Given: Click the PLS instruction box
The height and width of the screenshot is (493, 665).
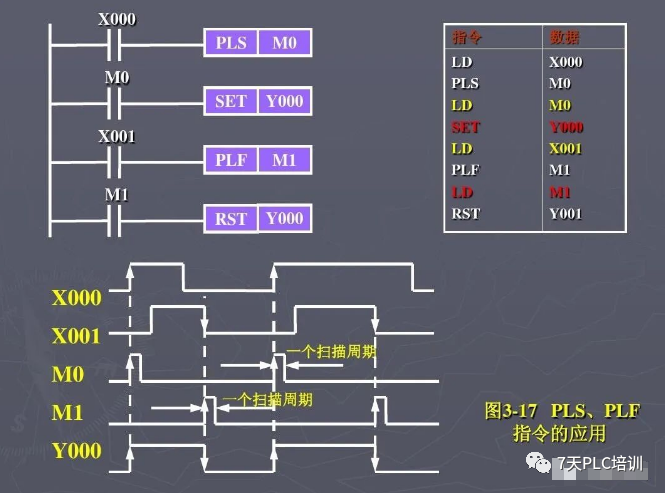Looking at the screenshot, I should click(x=231, y=43).
